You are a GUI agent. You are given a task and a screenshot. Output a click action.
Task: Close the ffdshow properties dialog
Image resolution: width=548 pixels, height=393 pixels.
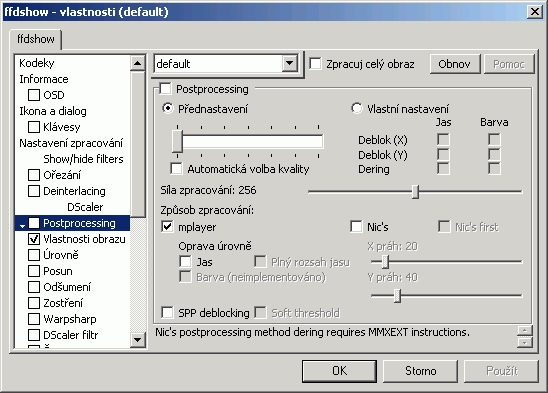point(535,12)
